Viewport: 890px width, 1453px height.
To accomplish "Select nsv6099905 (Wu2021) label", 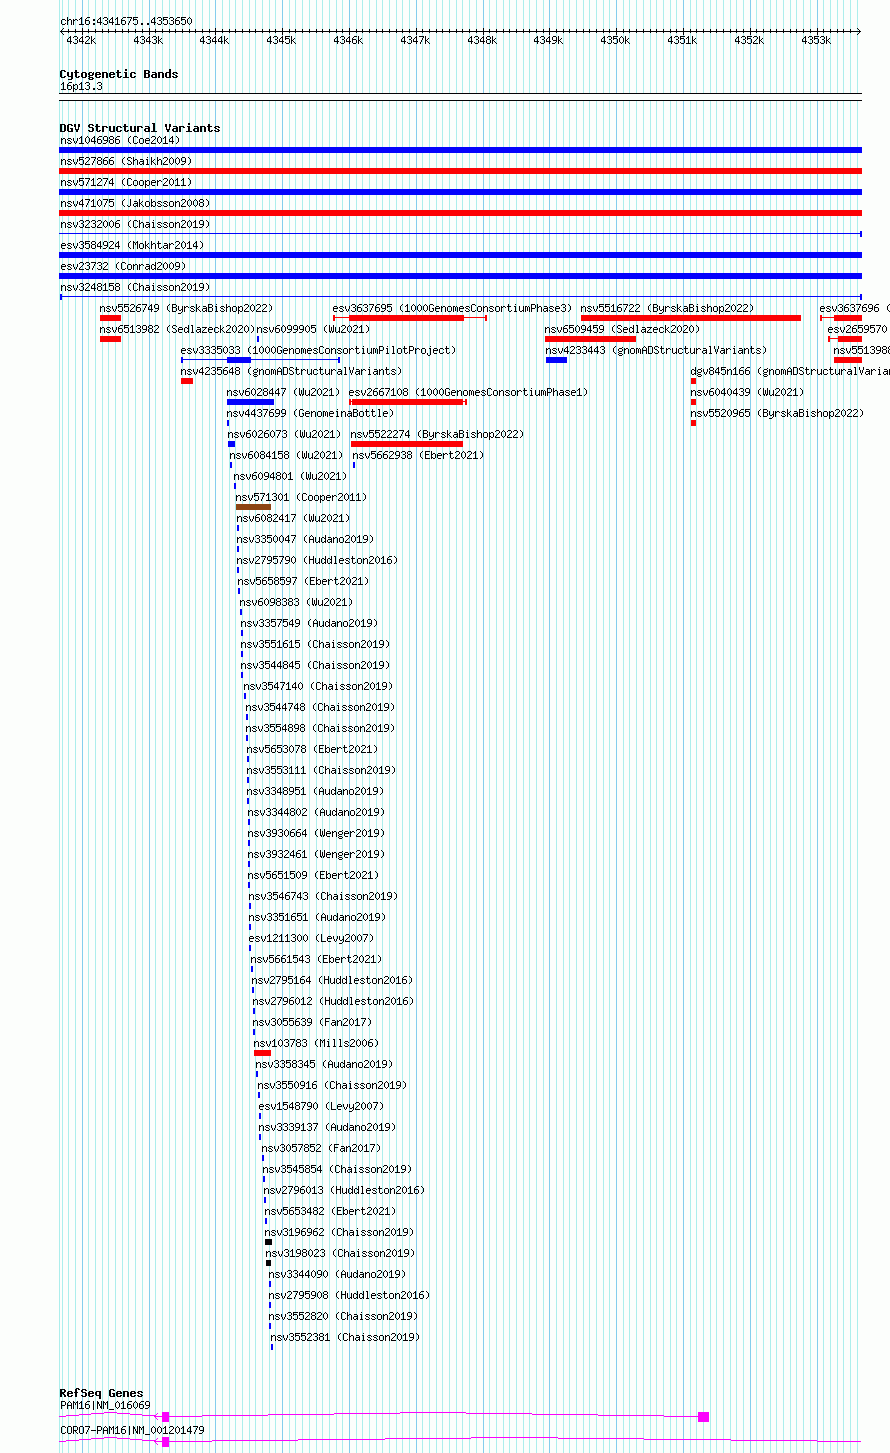I will click(x=313, y=329).
